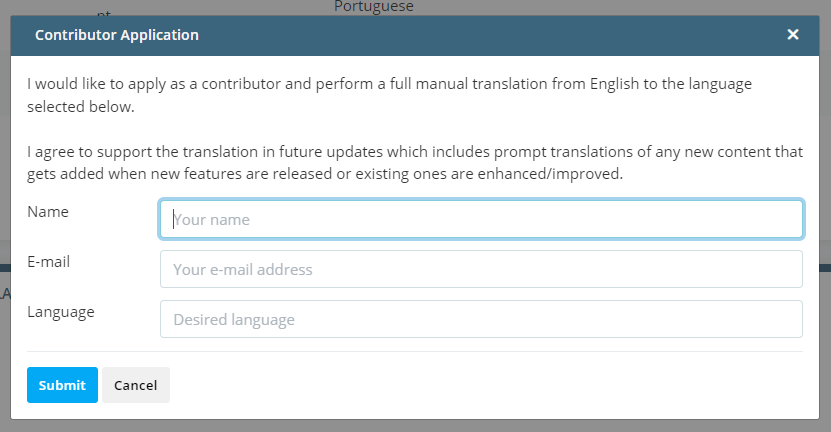Image resolution: width=831 pixels, height=432 pixels.
Task: Submit the contributor application
Action: tap(63, 385)
